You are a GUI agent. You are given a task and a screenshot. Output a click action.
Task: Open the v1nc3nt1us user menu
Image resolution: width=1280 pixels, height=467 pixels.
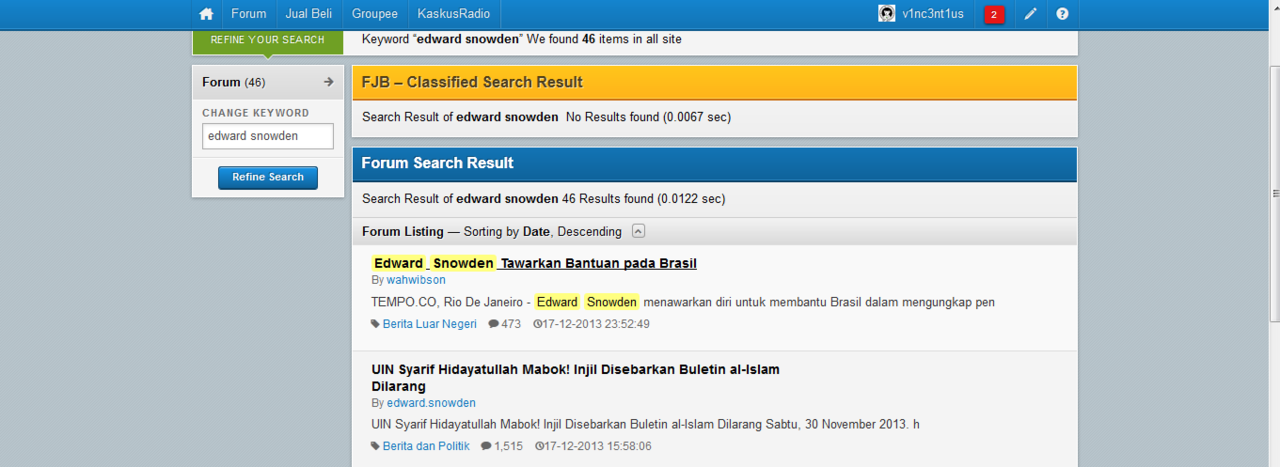[x=932, y=14]
